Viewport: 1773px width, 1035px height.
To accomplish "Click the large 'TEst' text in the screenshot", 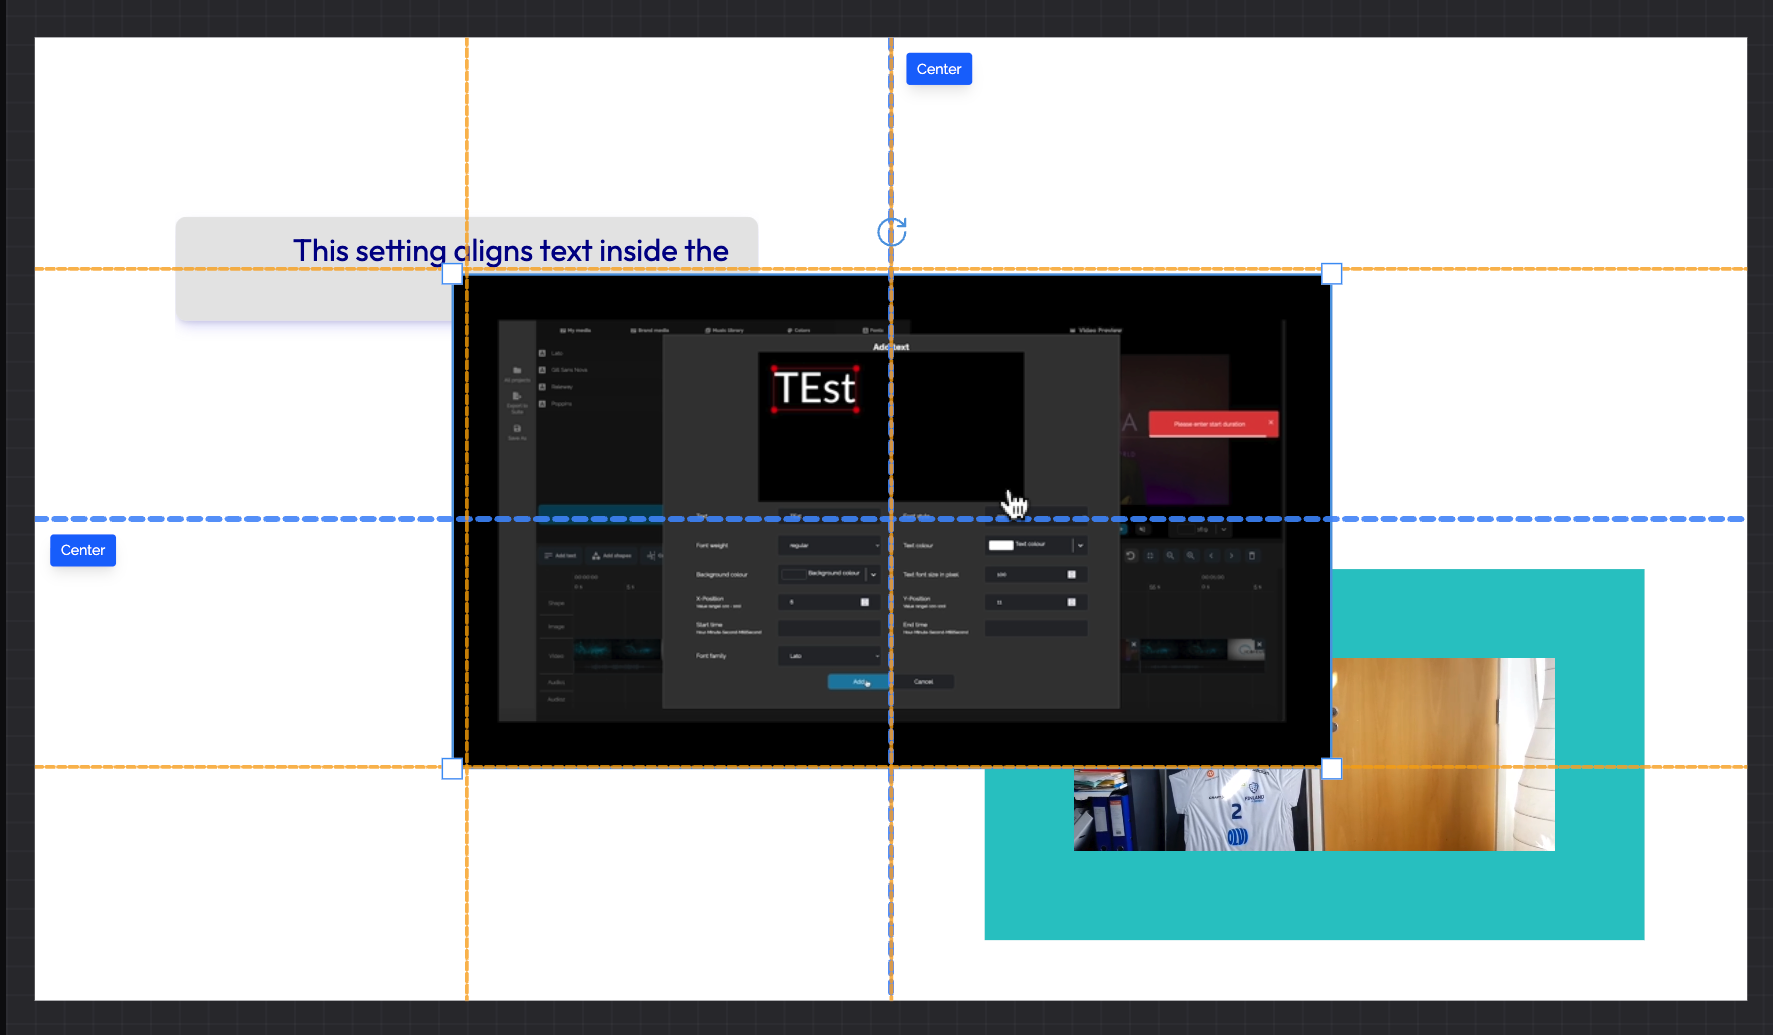I will pyautogui.click(x=815, y=389).
